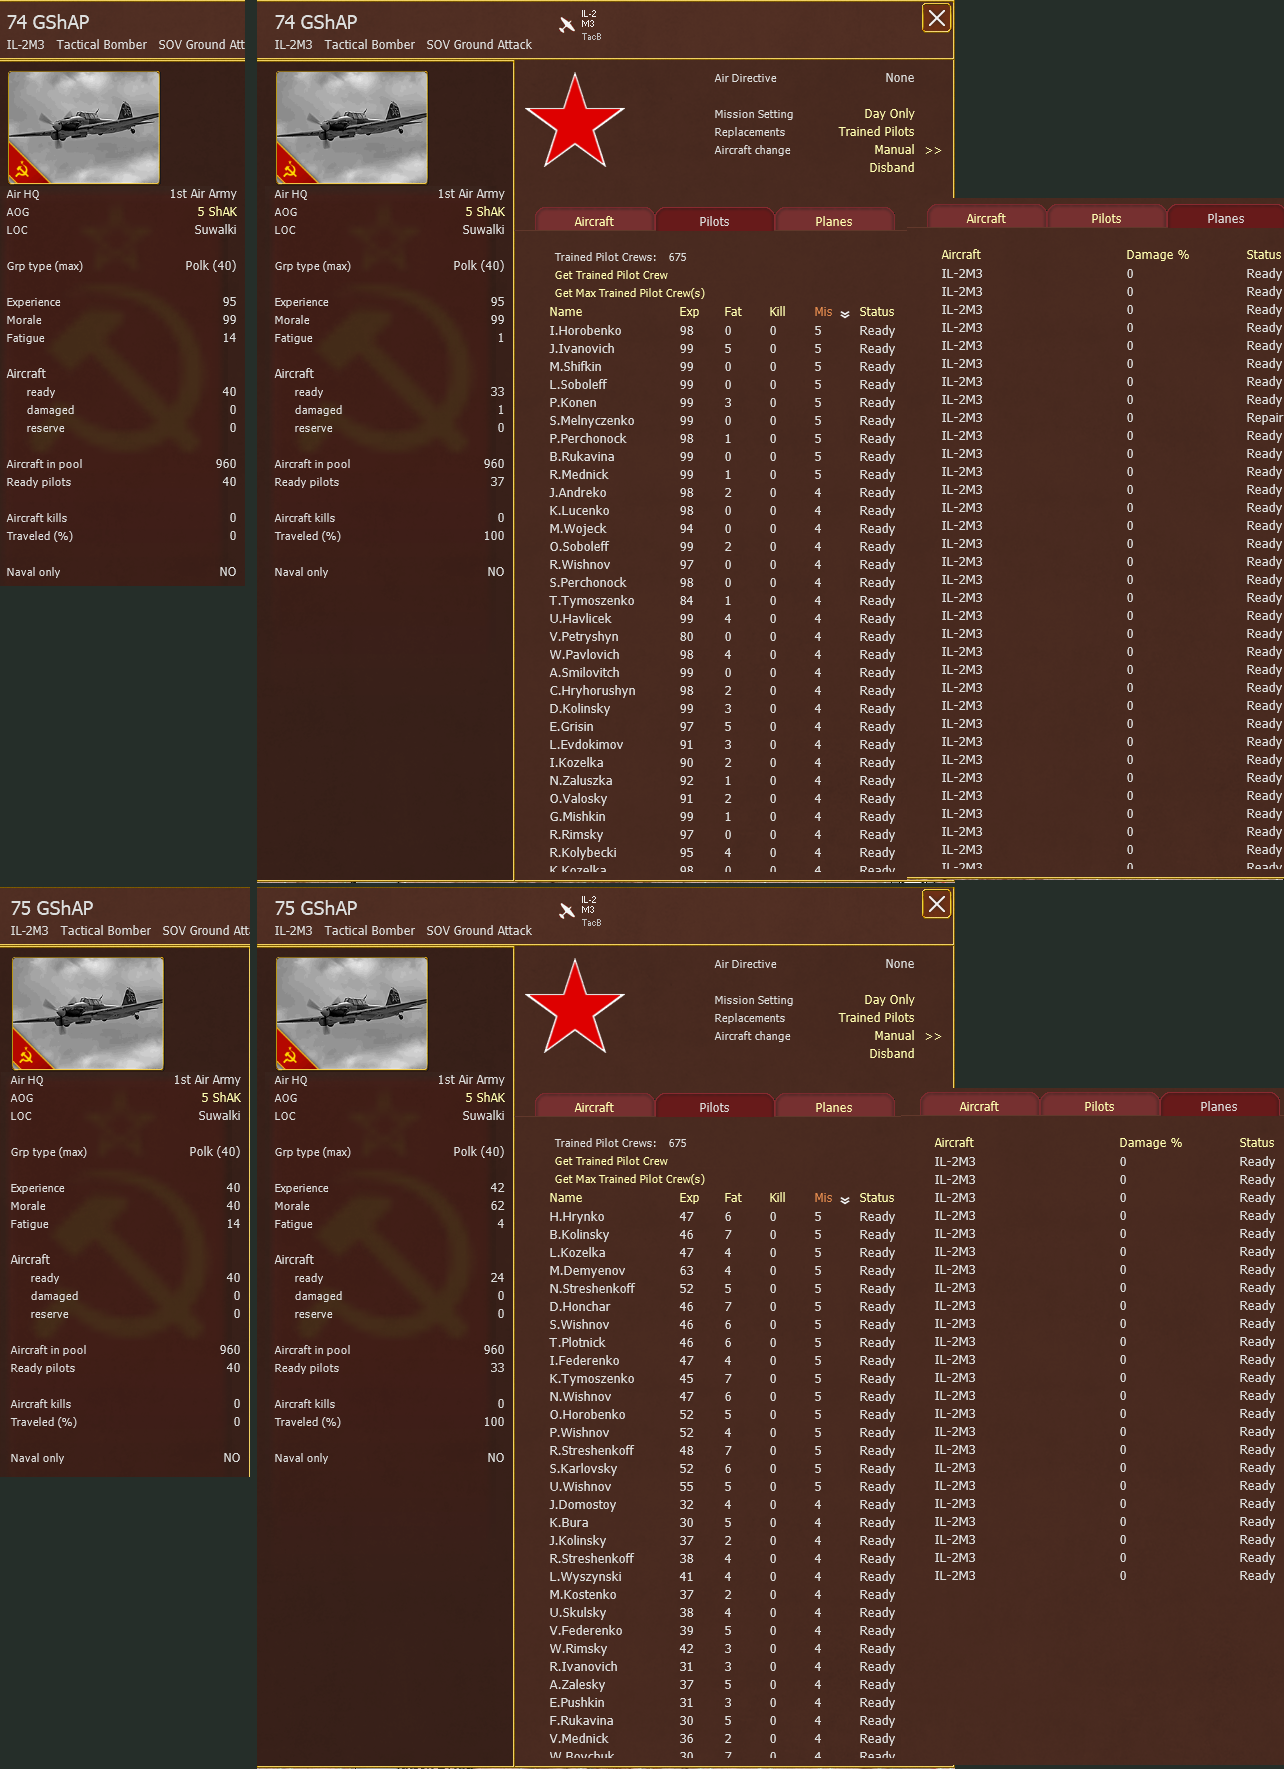
Task: Disband the 74 GShAP unit
Action: (892, 168)
